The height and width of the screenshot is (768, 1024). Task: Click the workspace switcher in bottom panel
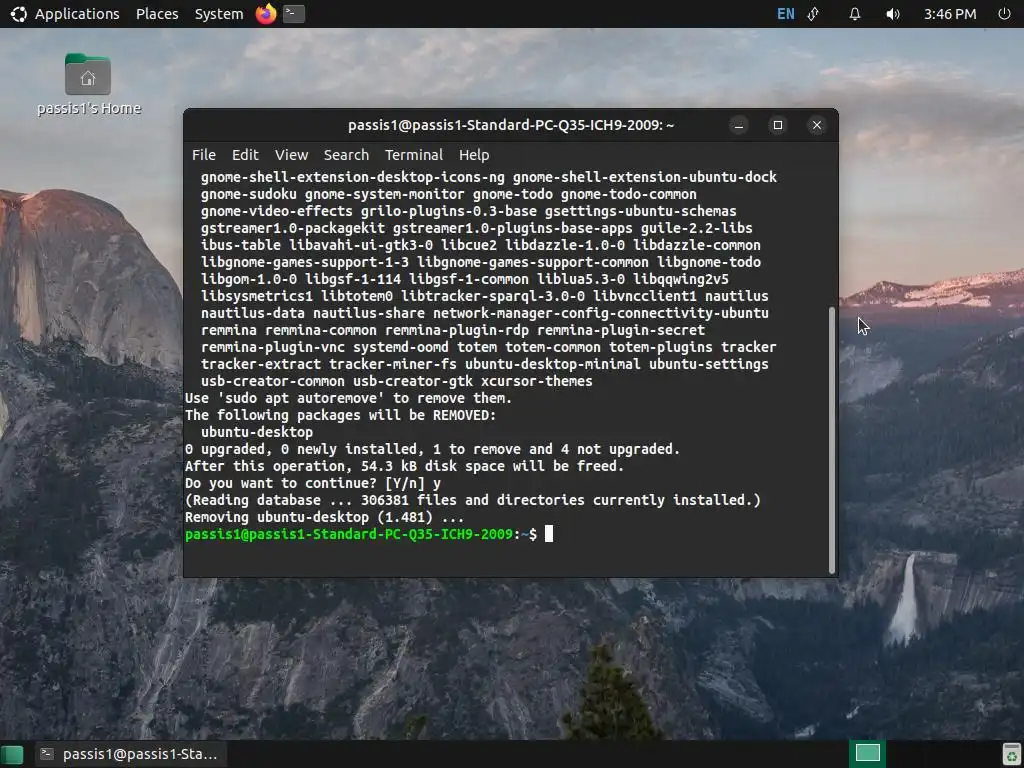click(867, 754)
